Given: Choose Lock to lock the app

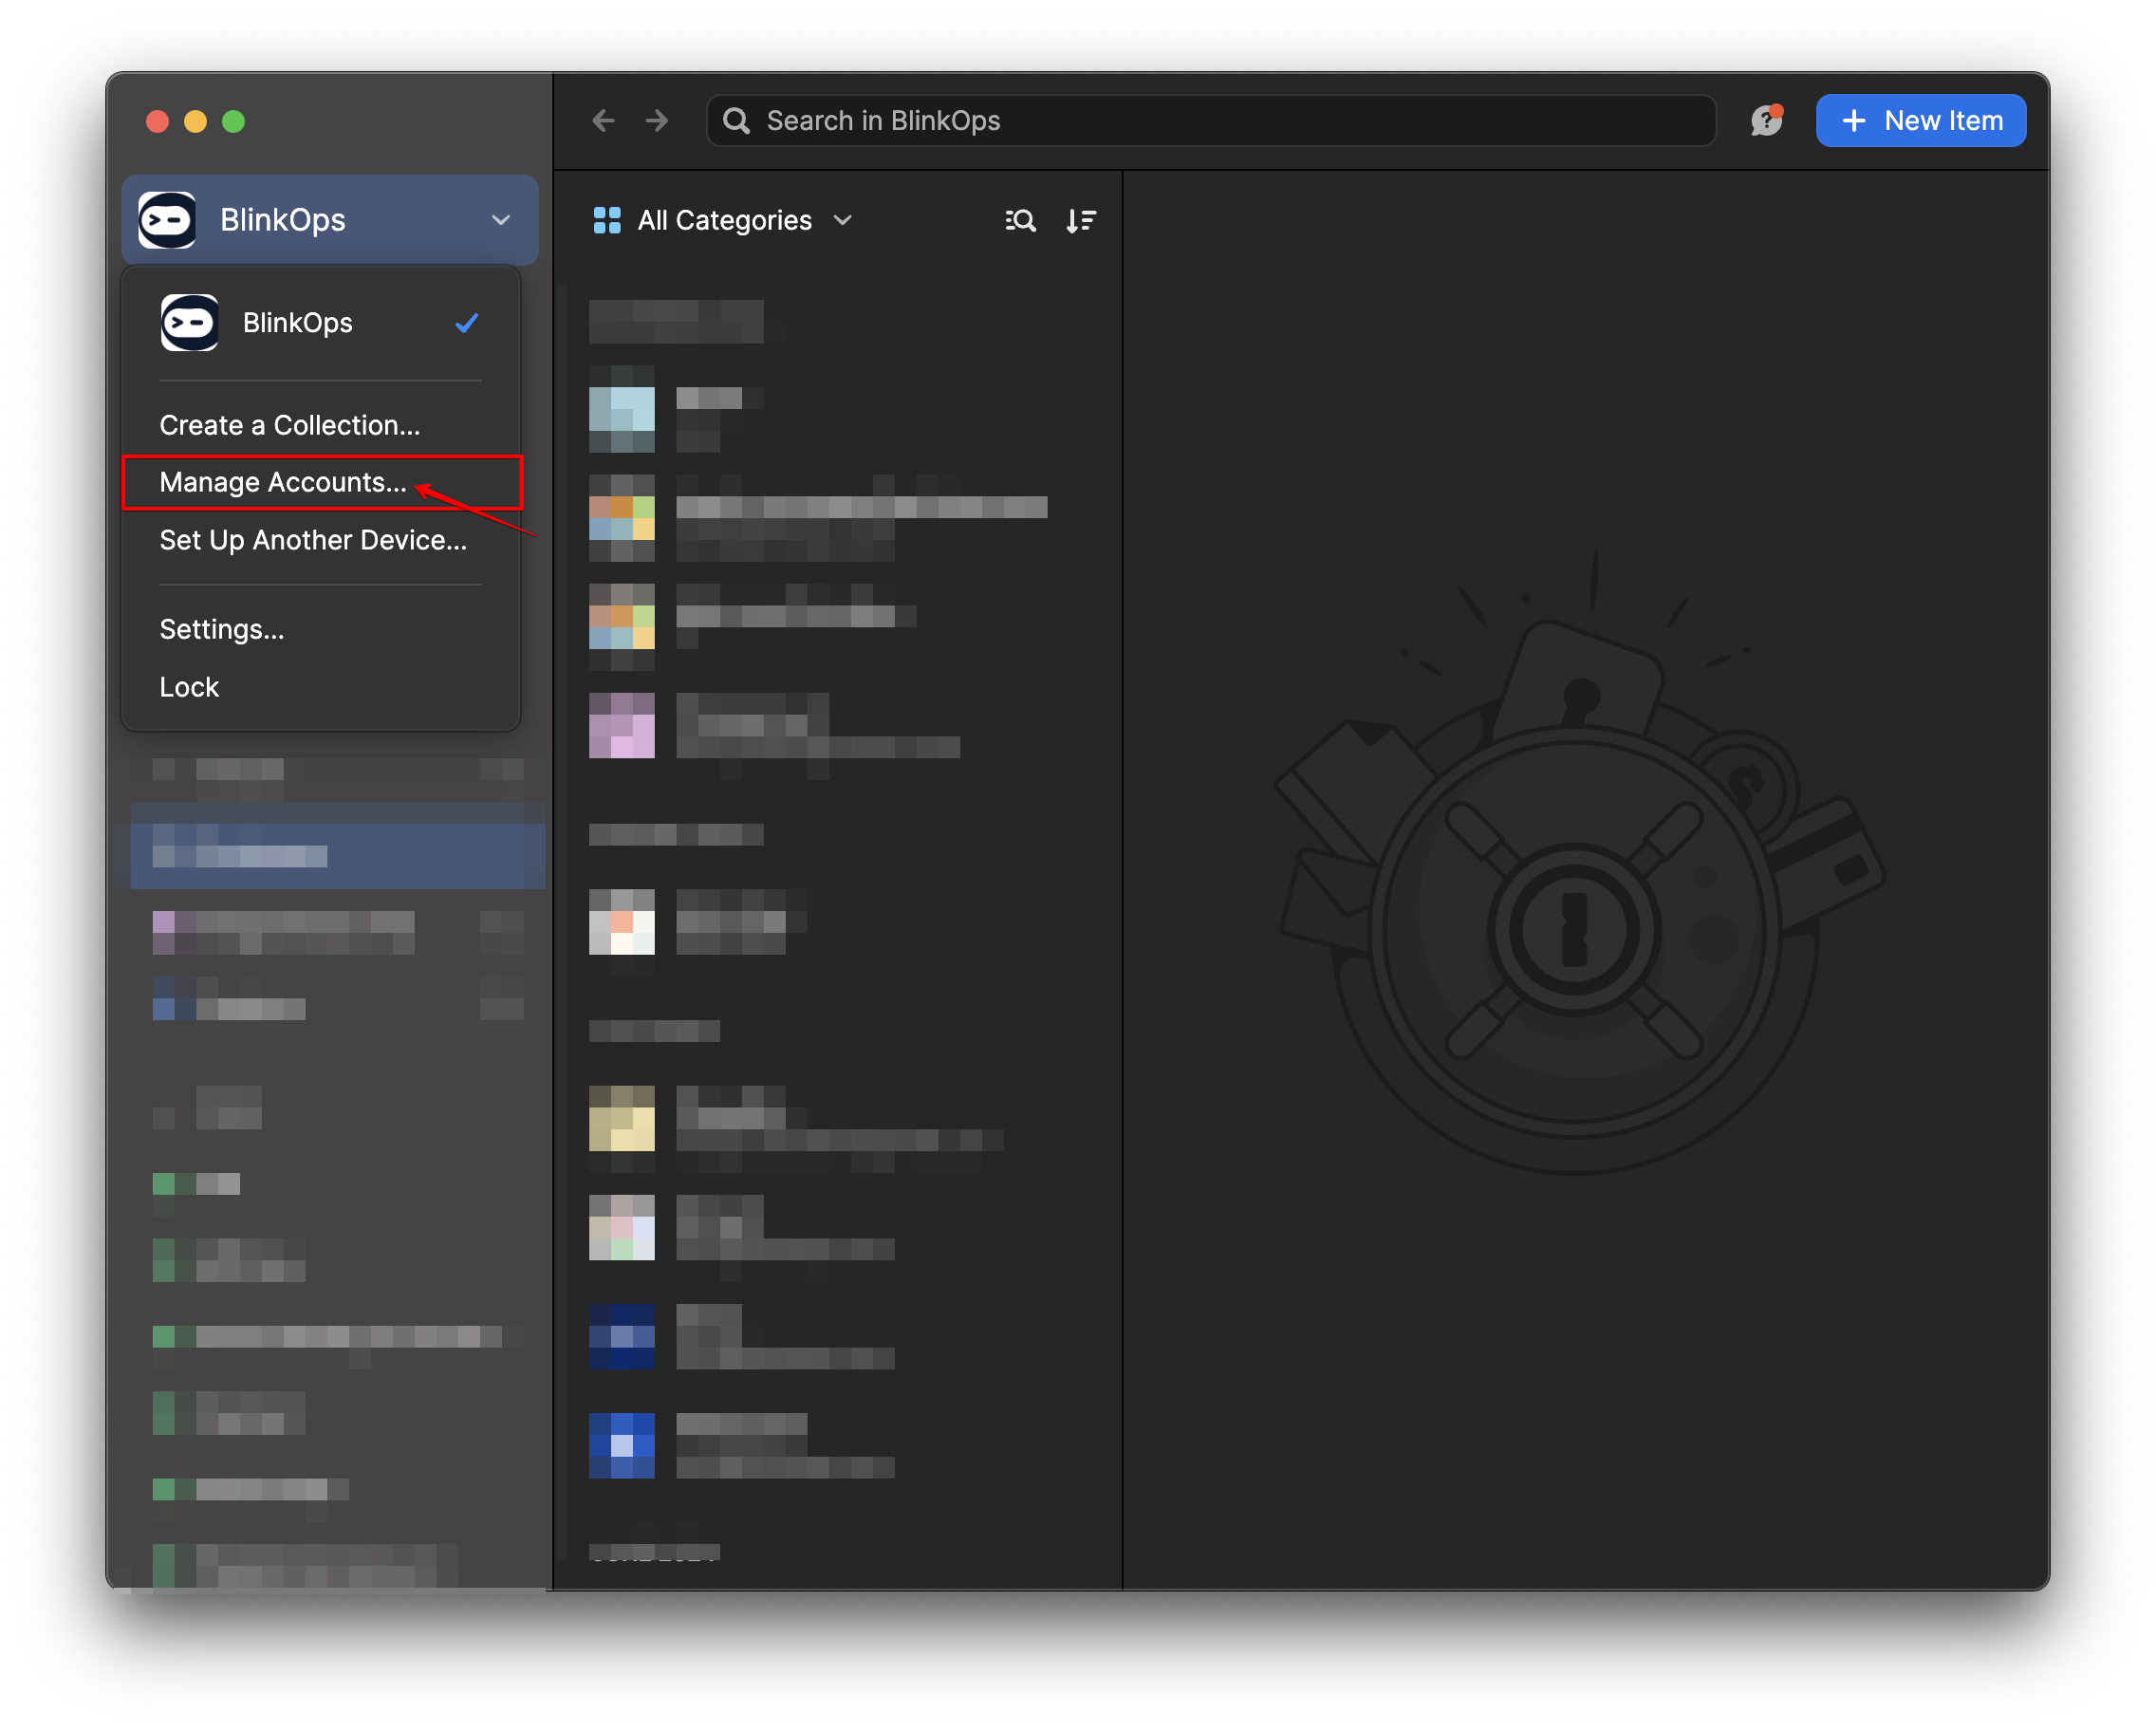Looking at the screenshot, I should point(188,686).
